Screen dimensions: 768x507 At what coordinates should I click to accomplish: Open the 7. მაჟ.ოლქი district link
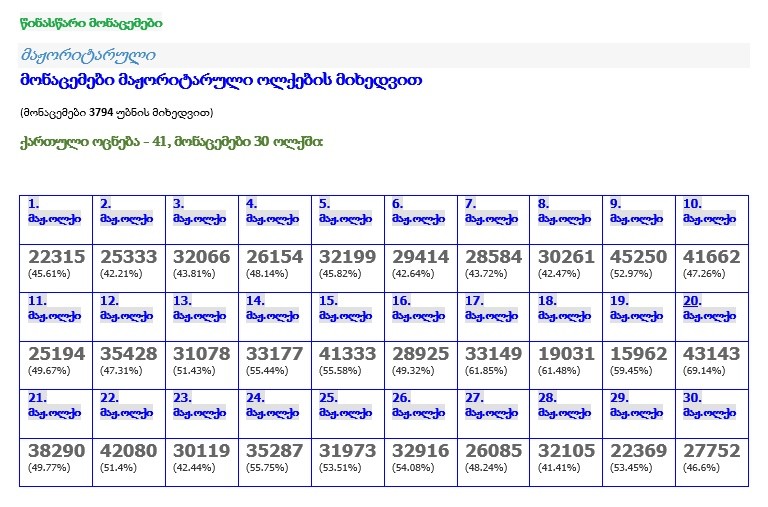coord(491,211)
